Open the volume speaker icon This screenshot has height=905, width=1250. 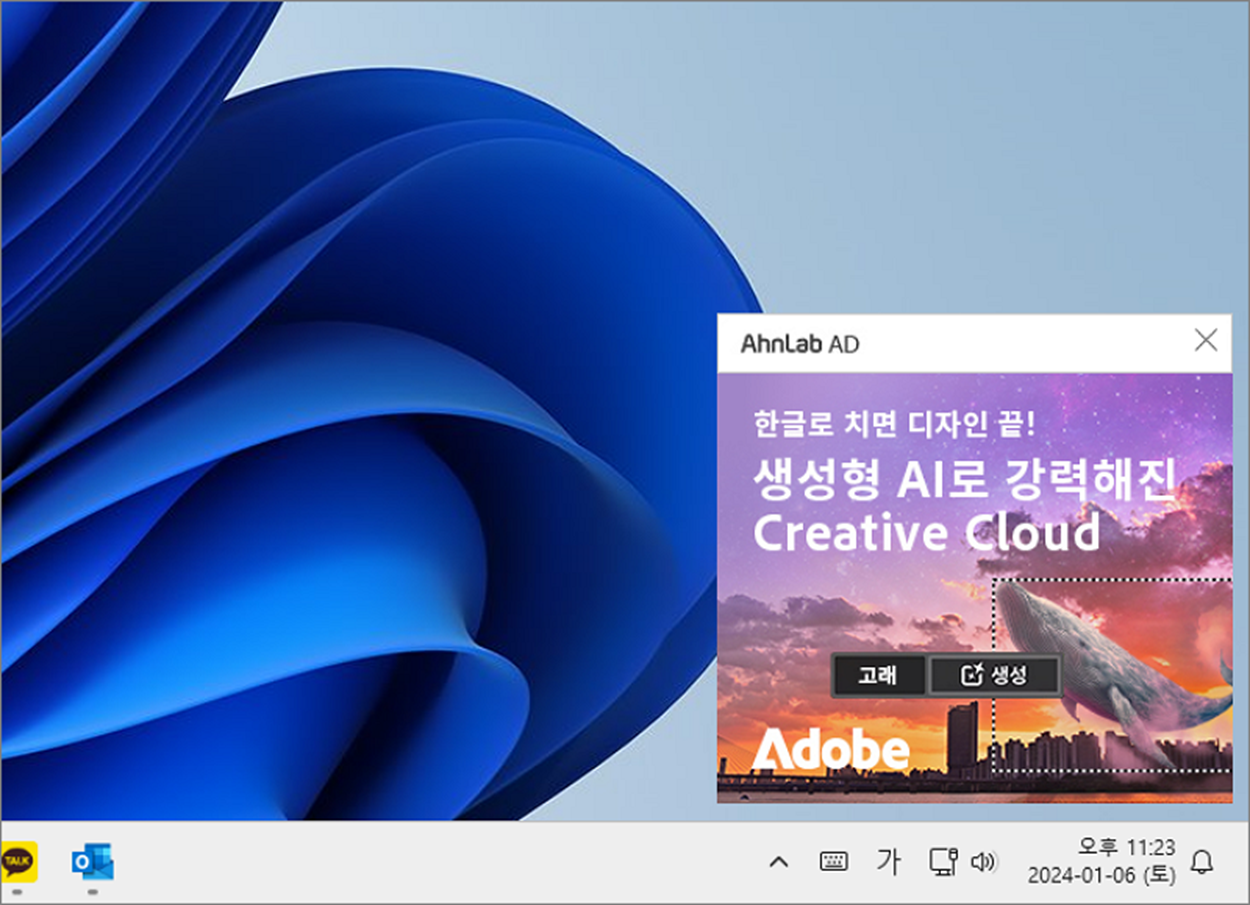[x=984, y=861]
